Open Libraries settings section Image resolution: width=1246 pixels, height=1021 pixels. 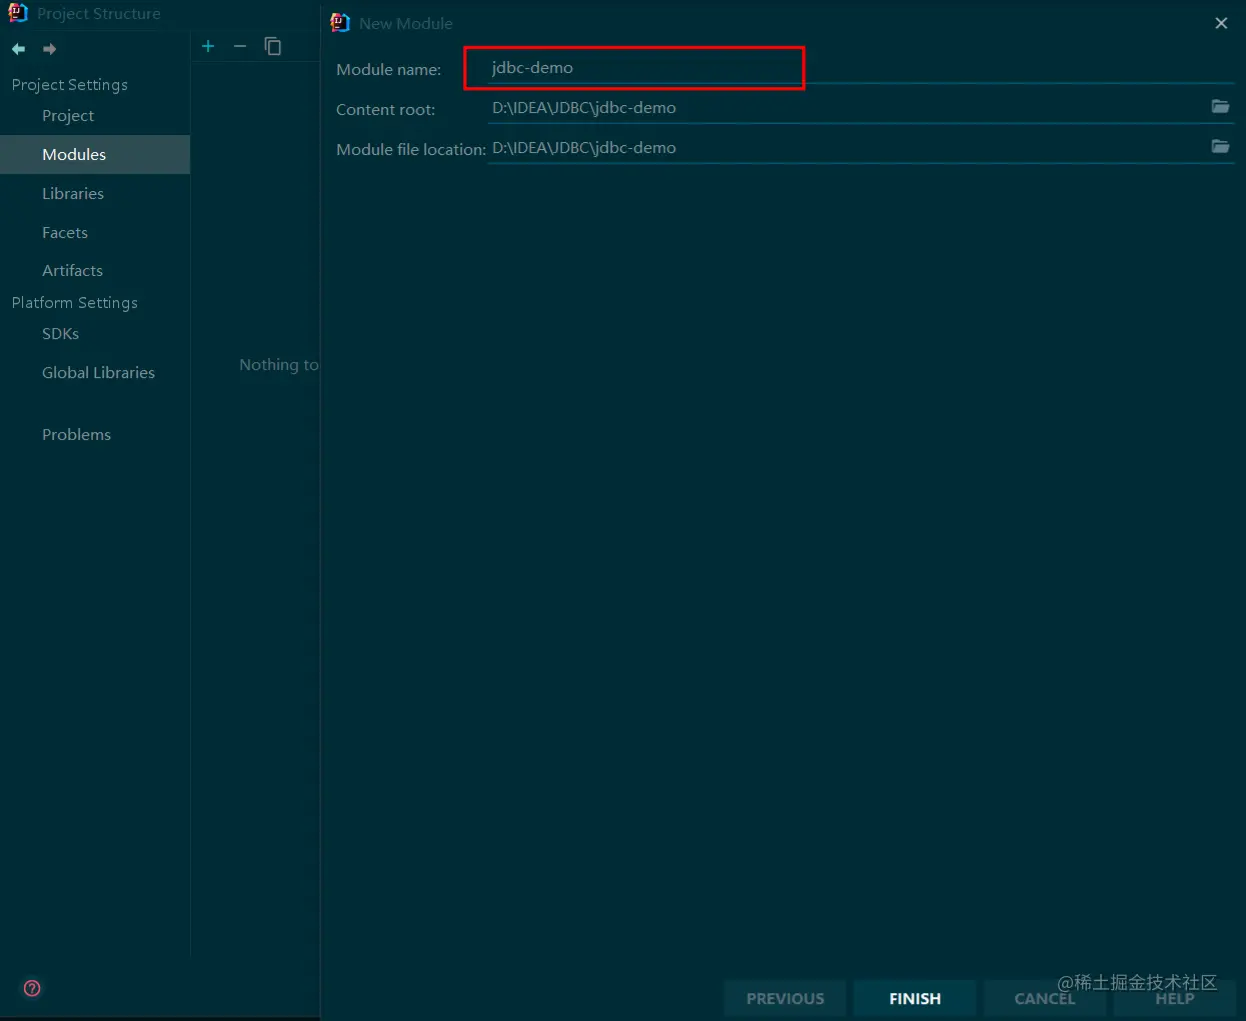pyautogui.click(x=73, y=193)
